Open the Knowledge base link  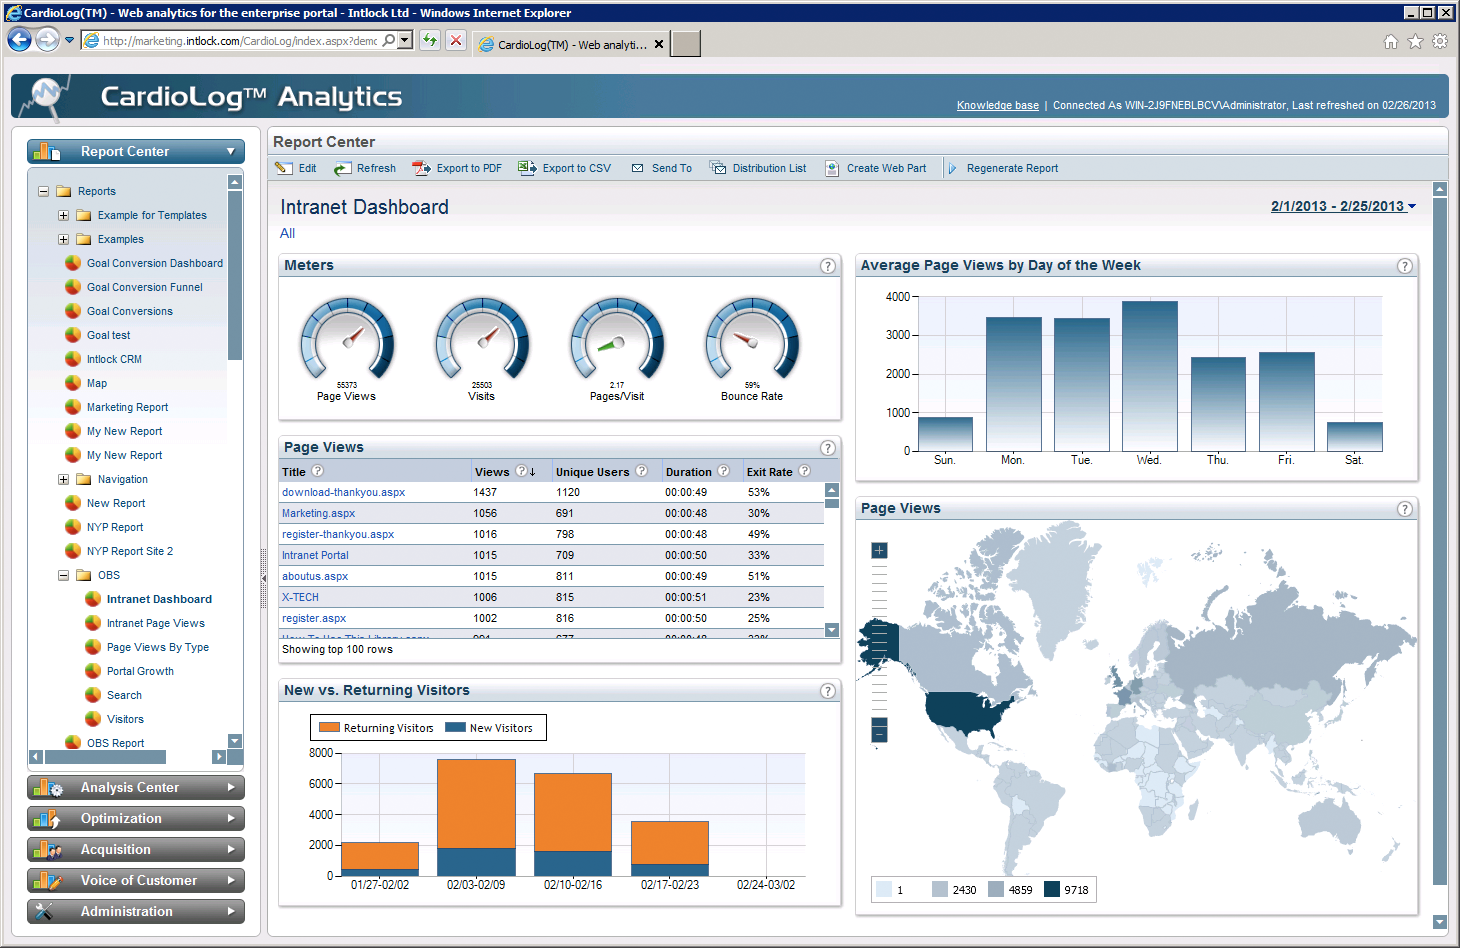tap(997, 105)
